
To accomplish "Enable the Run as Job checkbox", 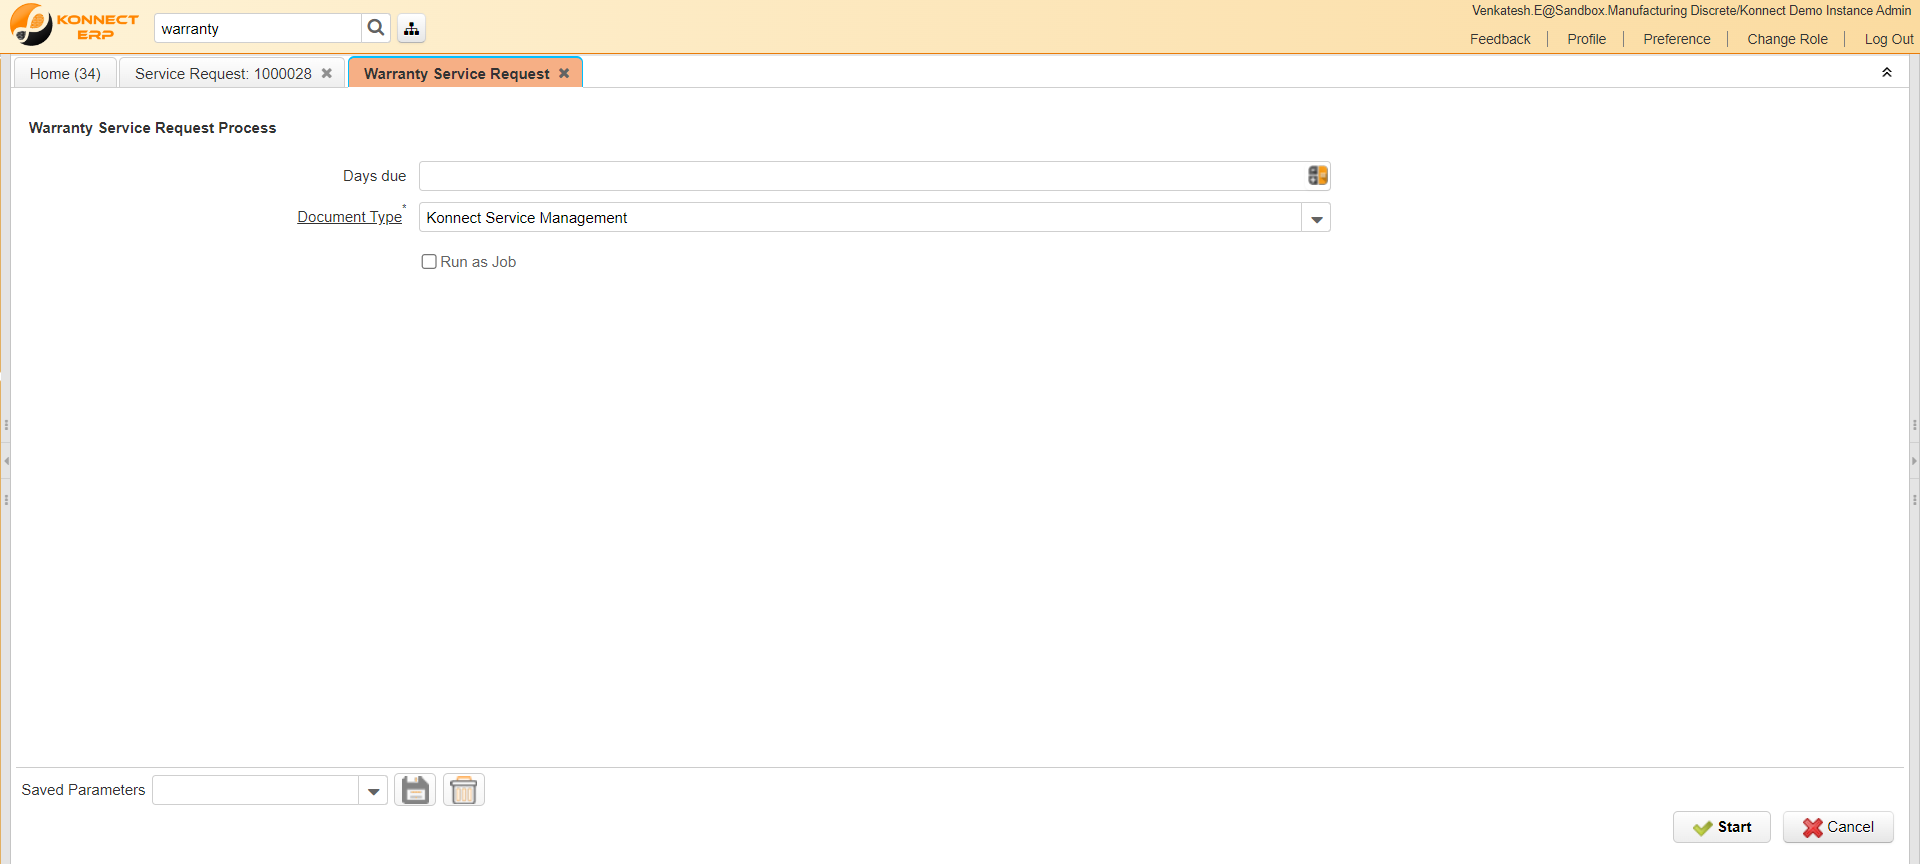I will pos(429,262).
